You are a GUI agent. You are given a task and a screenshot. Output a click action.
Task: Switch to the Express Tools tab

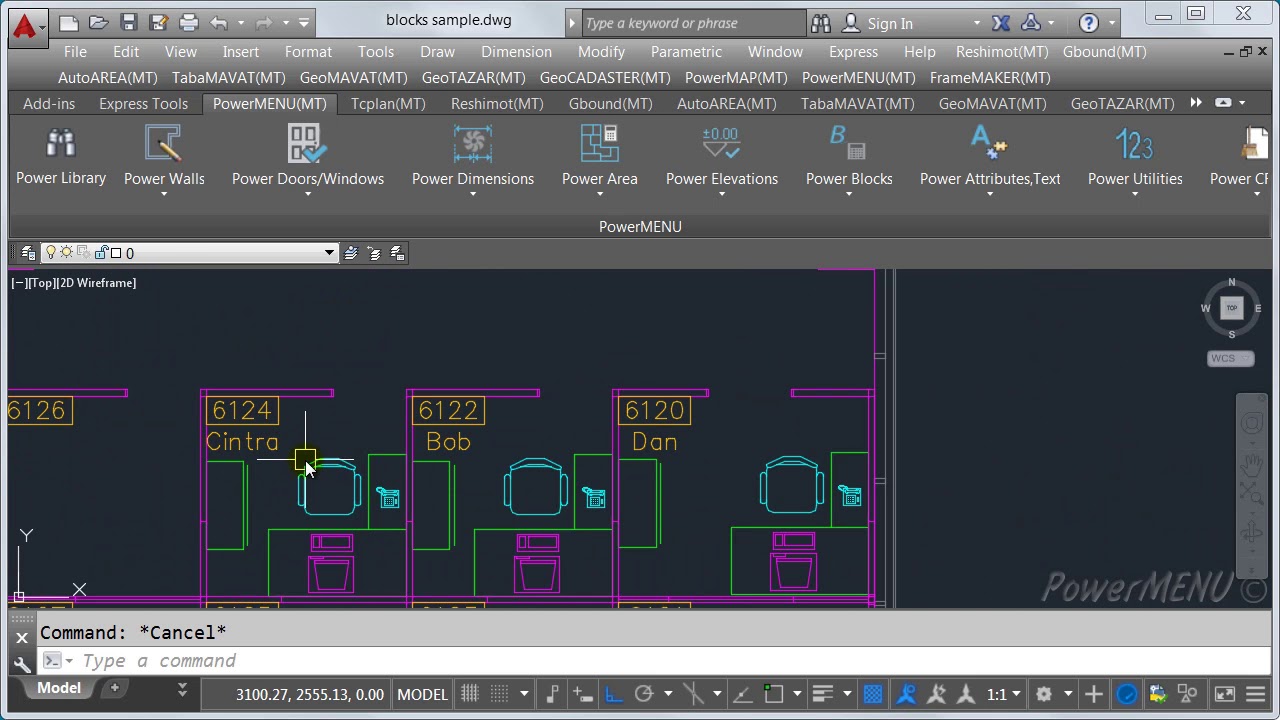pyautogui.click(x=143, y=104)
